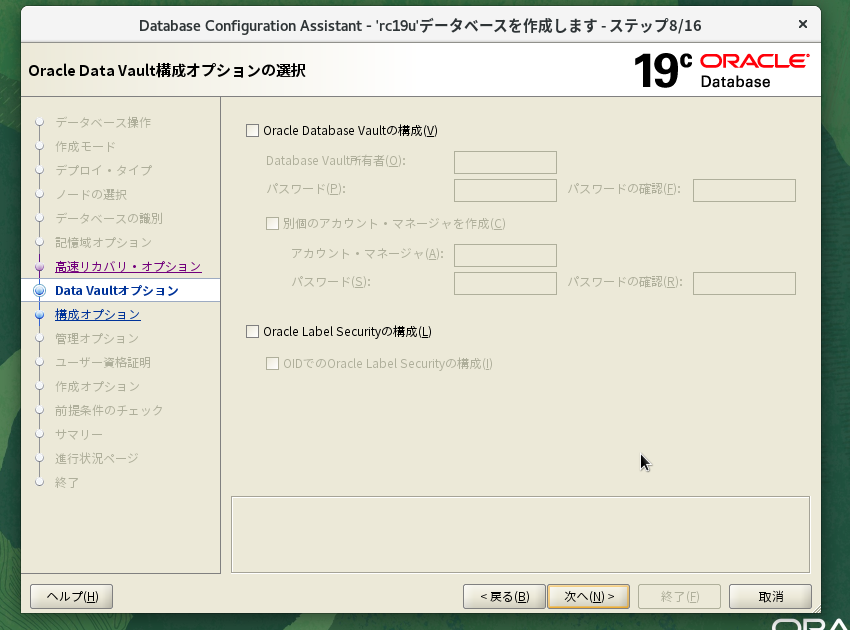
Task: Click the 高速リカバリ・オプション step bullet icon
Action: tap(39, 267)
